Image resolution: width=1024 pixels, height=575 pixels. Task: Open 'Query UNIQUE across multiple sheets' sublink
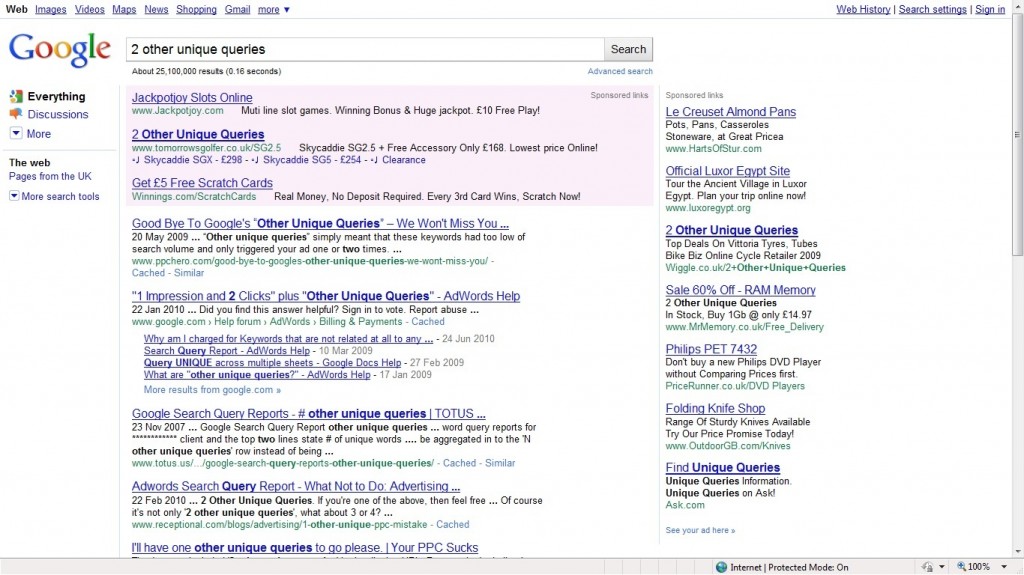pos(272,363)
